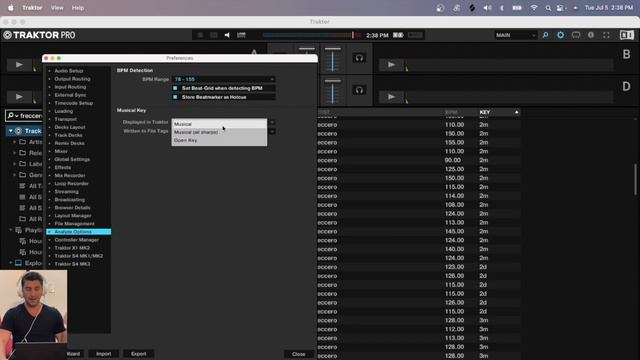
Task: Open the View menu
Action: click(57, 8)
